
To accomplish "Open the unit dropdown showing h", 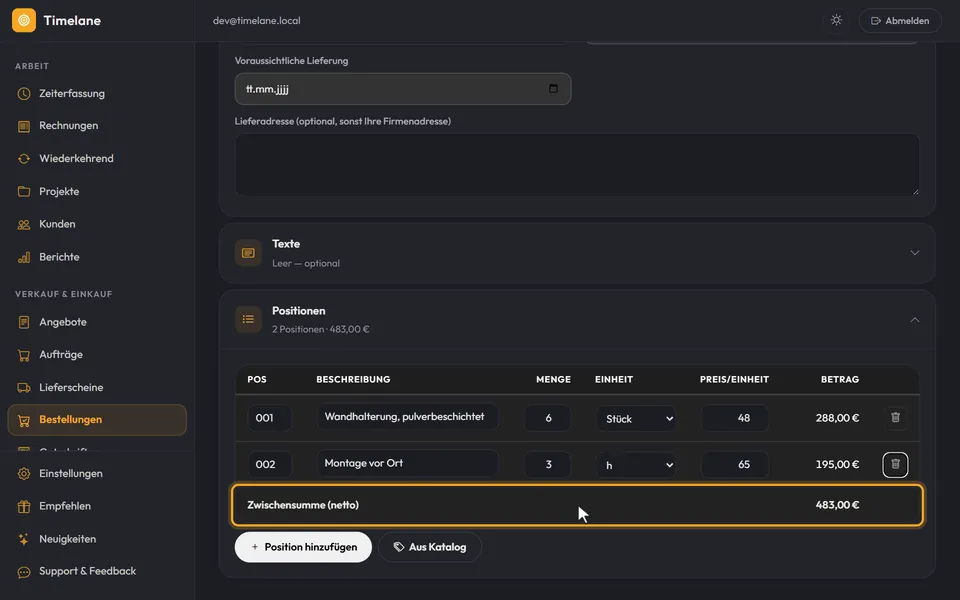I will point(637,465).
